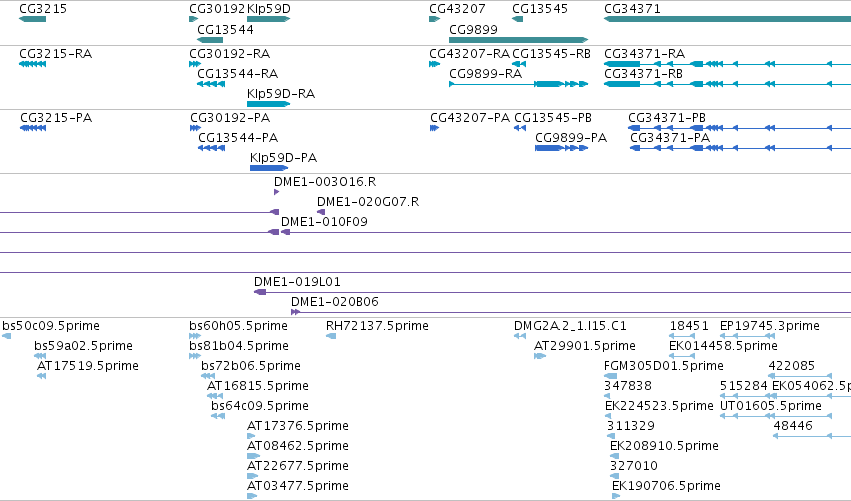Image resolution: width=851 pixels, height=501 pixels.
Task: Click the Klp59D gene glyph
Action: [x=269, y=19]
